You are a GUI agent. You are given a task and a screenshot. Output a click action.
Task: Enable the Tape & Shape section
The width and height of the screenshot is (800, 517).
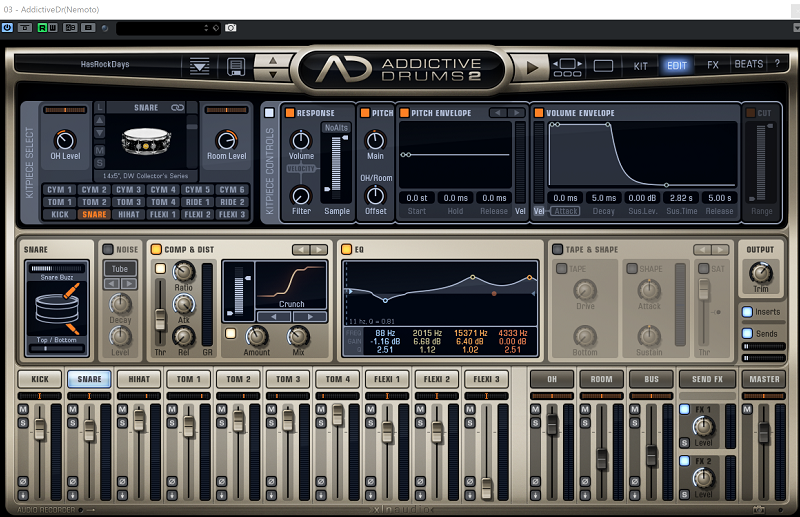tap(557, 249)
